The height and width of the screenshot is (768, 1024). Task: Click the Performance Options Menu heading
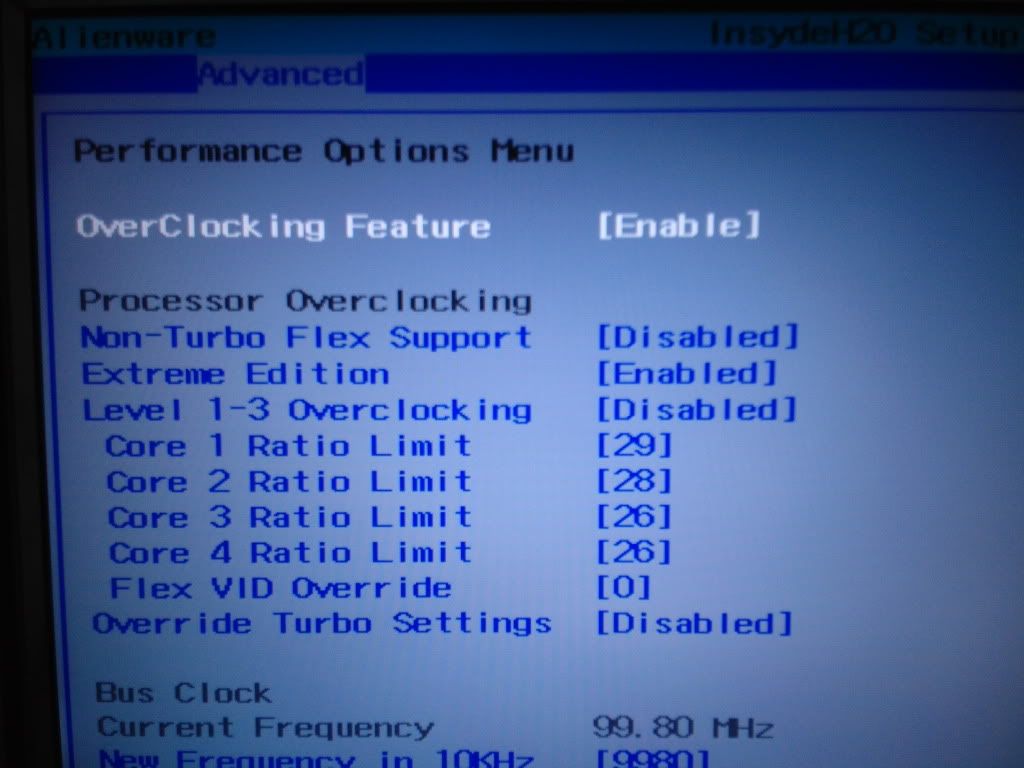pyautogui.click(x=324, y=152)
